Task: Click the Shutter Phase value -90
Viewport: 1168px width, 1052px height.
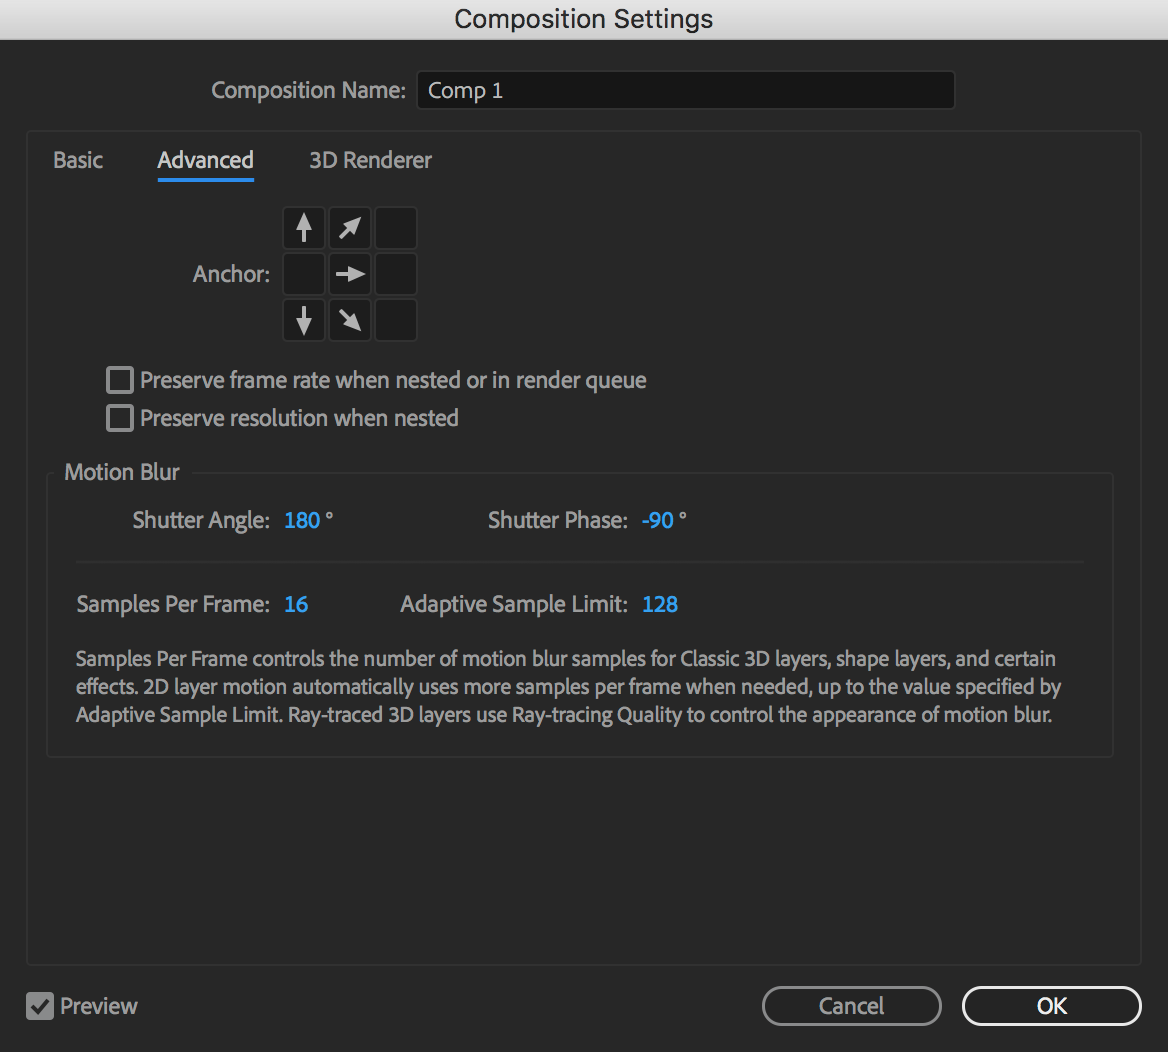Action: tap(658, 520)
